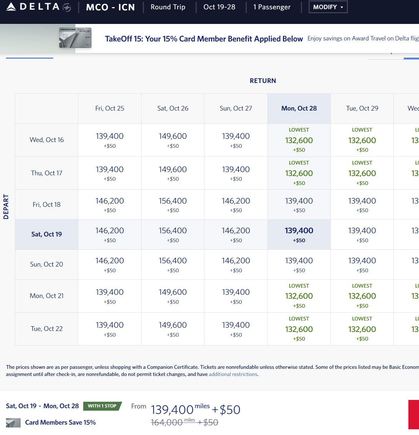
Task: Choose Sun Oct 20 to Sat Oct 26 fare
Action: [x=173, y=264]
